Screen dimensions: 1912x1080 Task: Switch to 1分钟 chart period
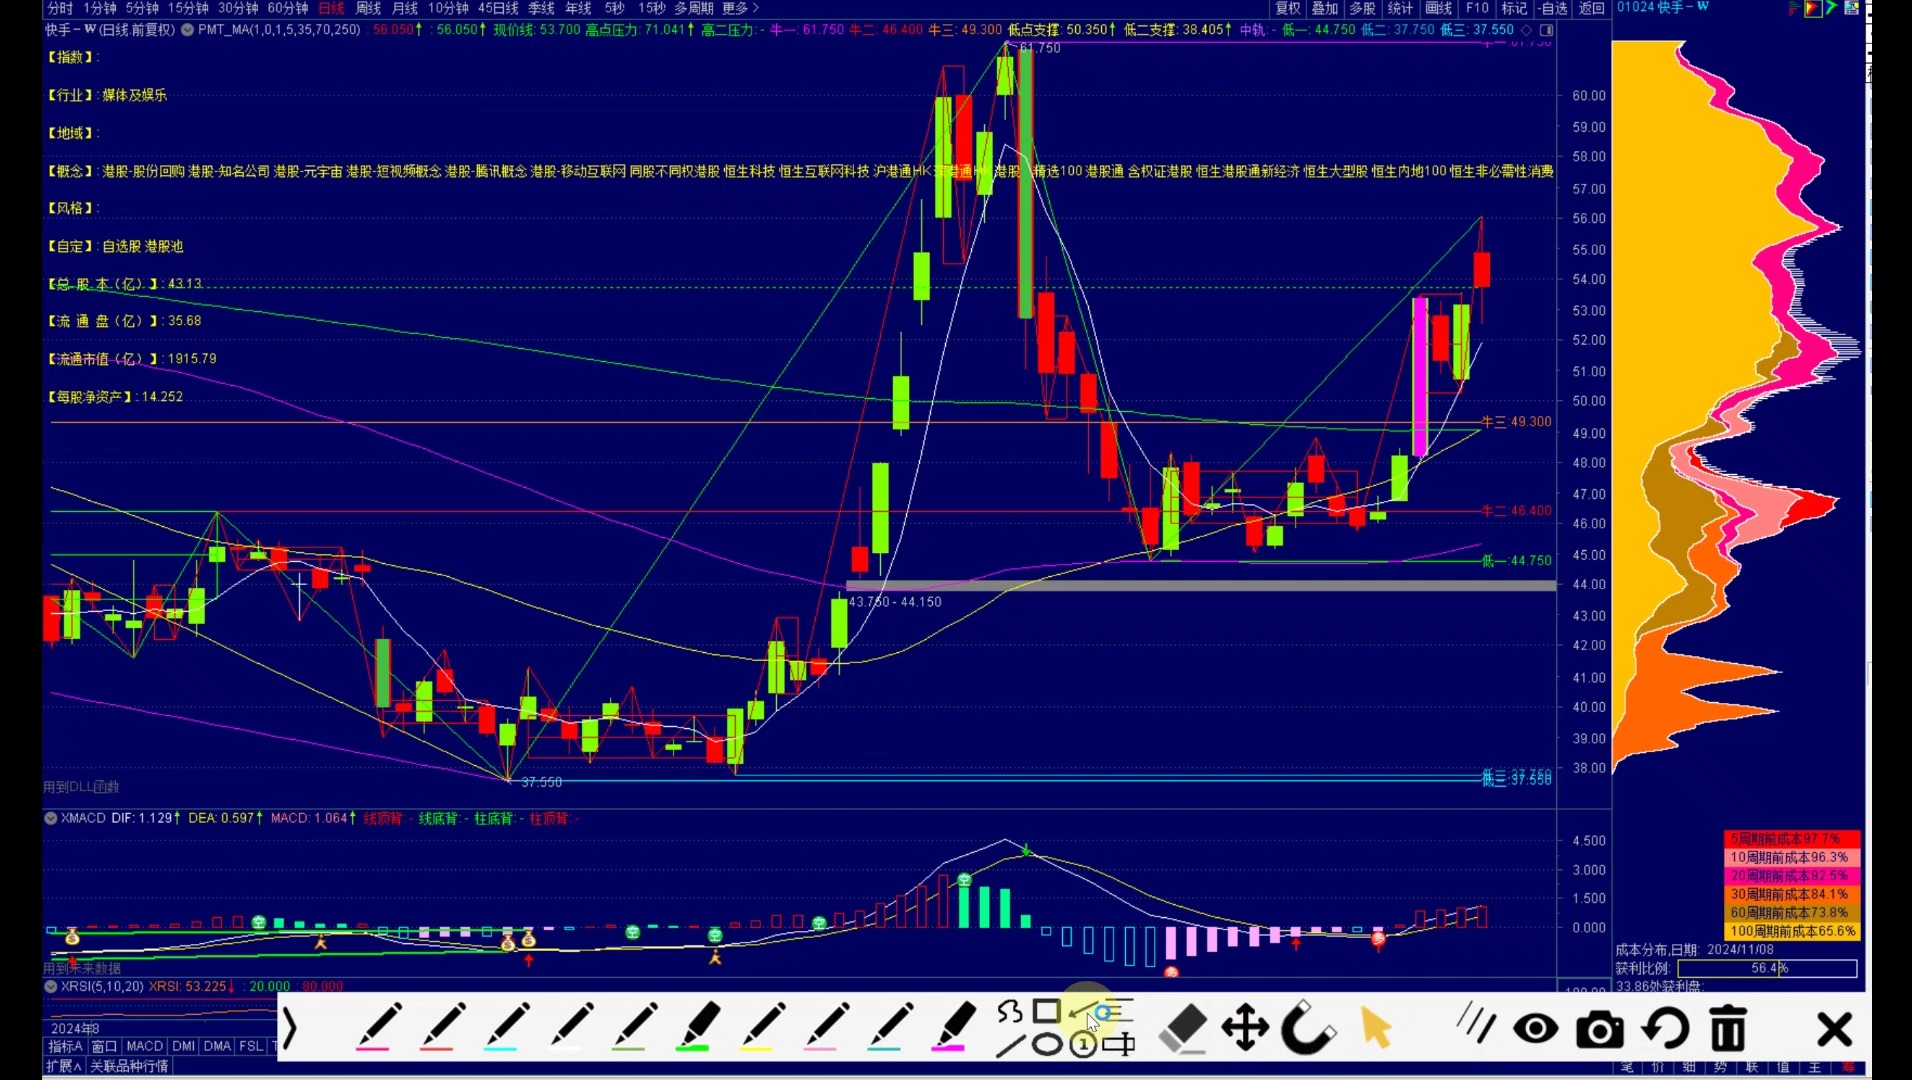100,8
